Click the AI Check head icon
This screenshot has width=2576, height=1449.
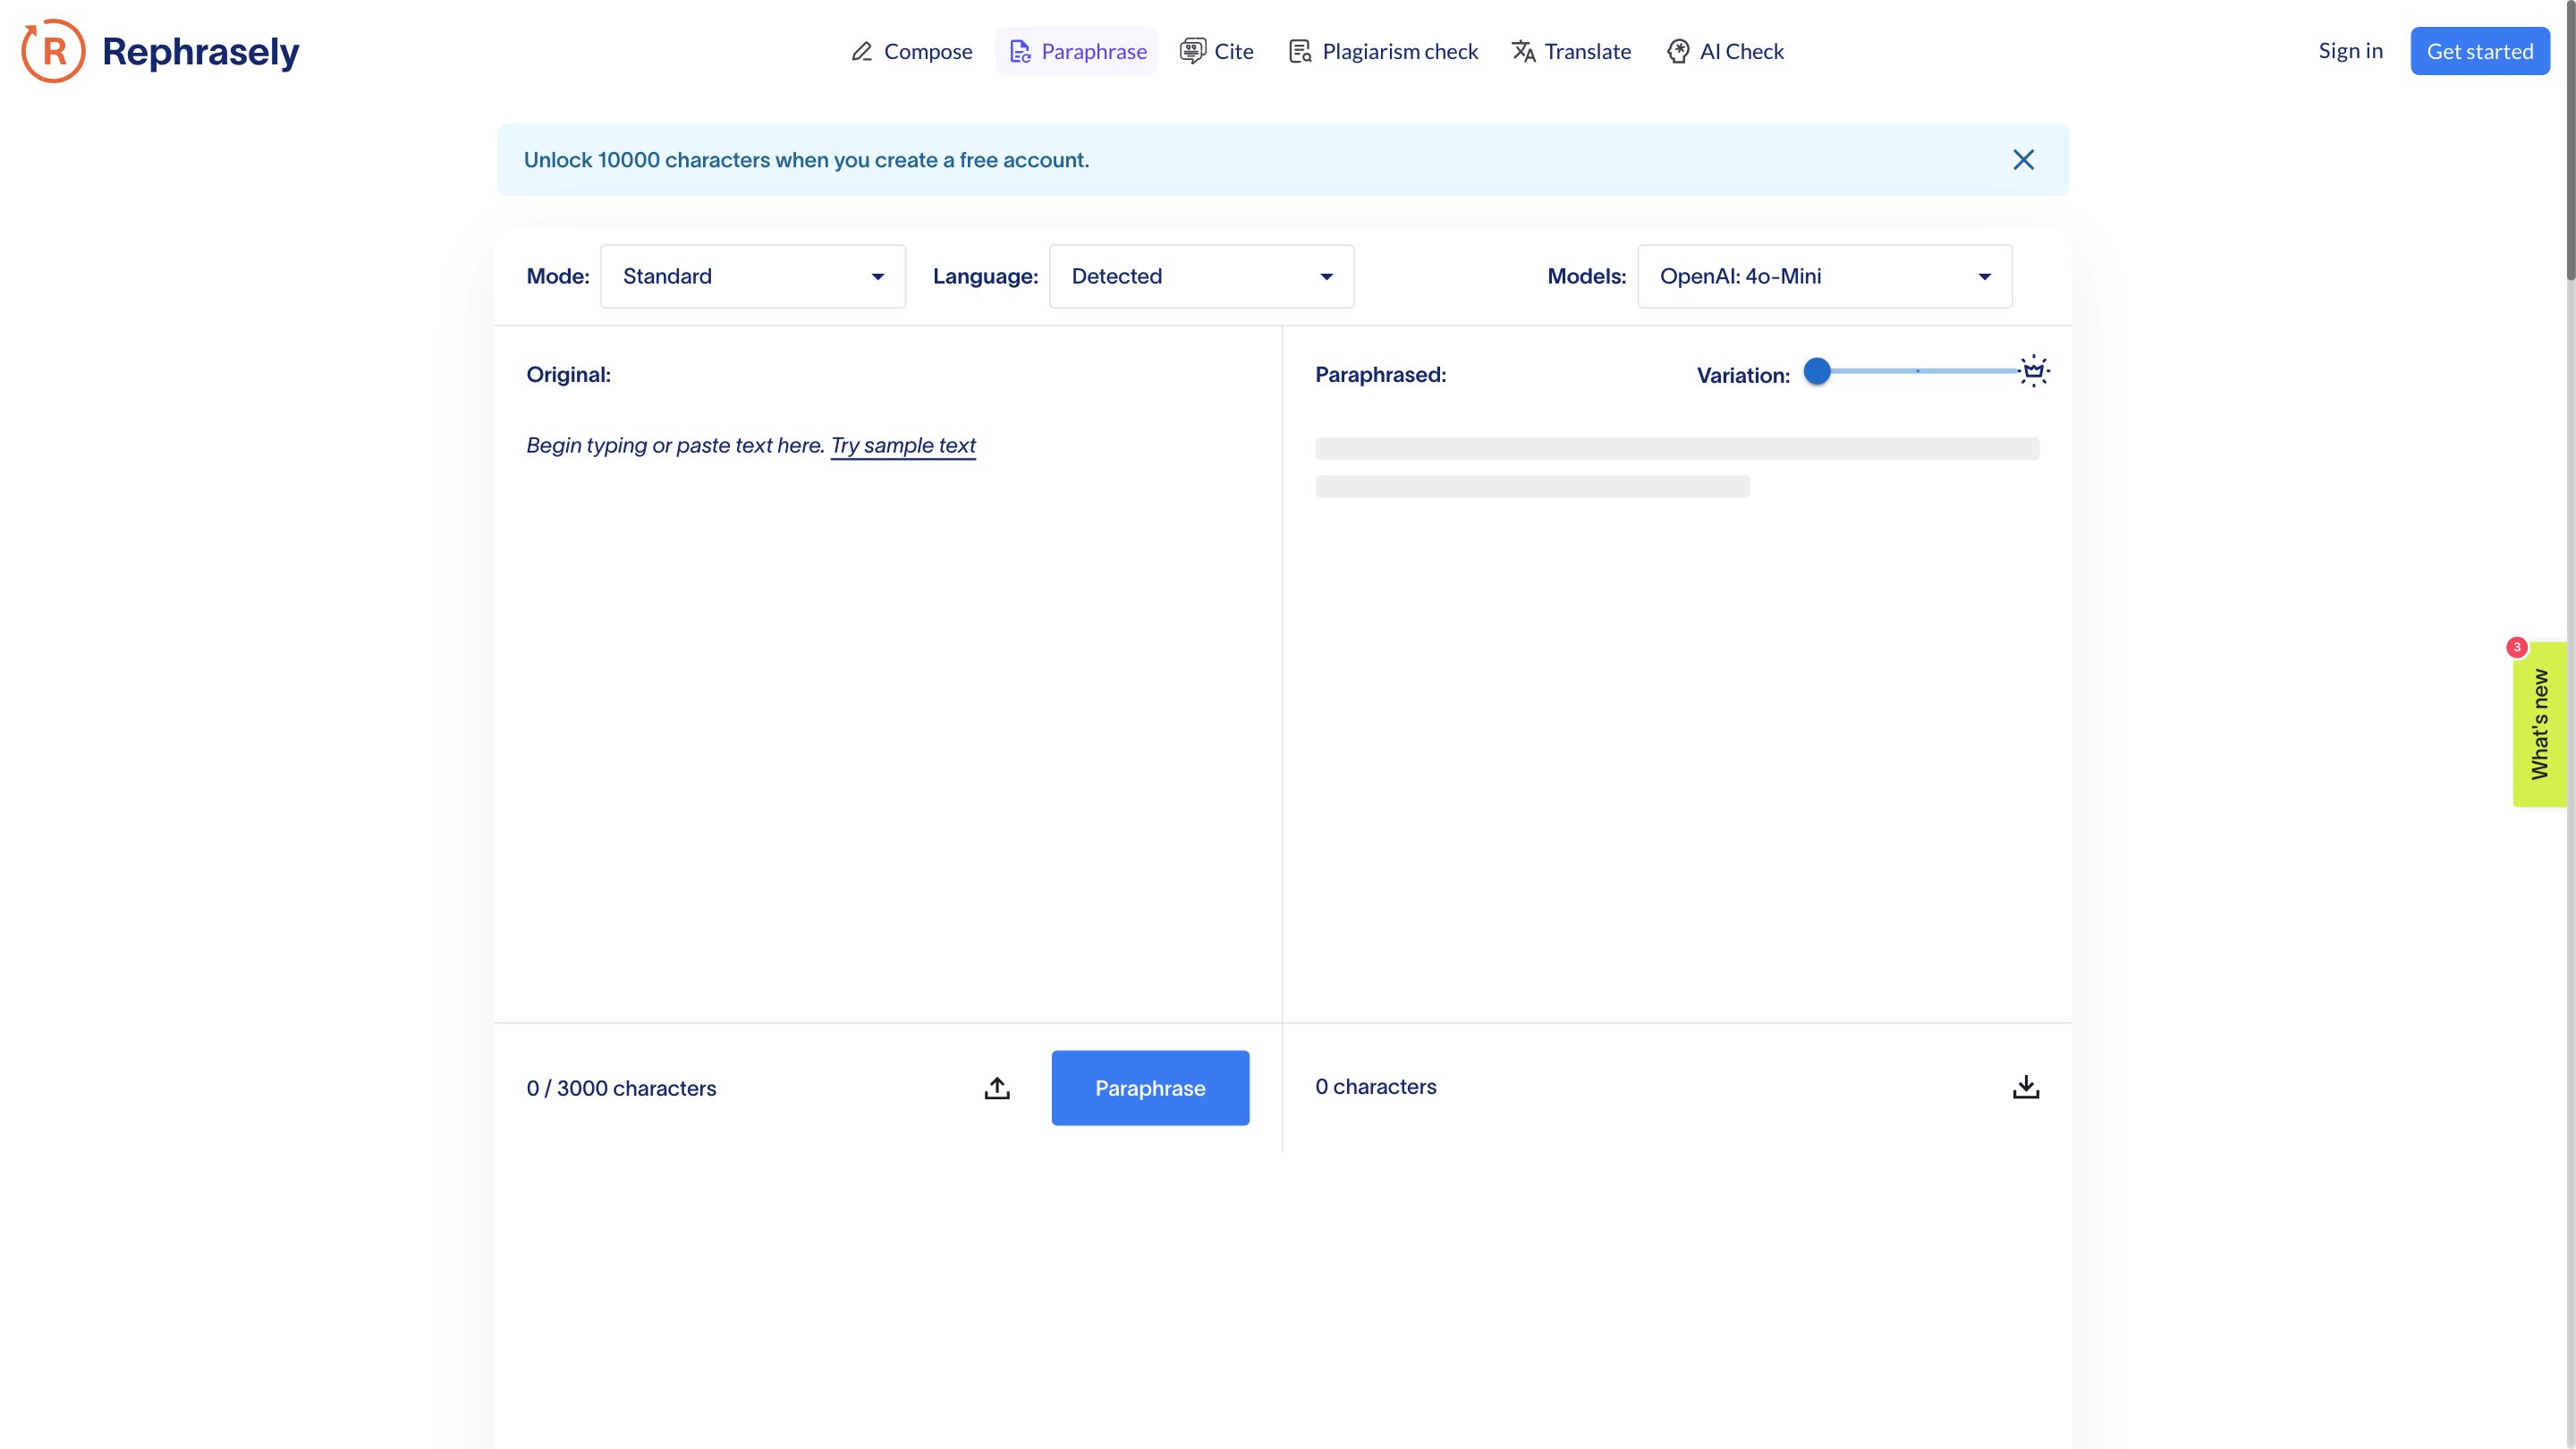click(1678, 51)
